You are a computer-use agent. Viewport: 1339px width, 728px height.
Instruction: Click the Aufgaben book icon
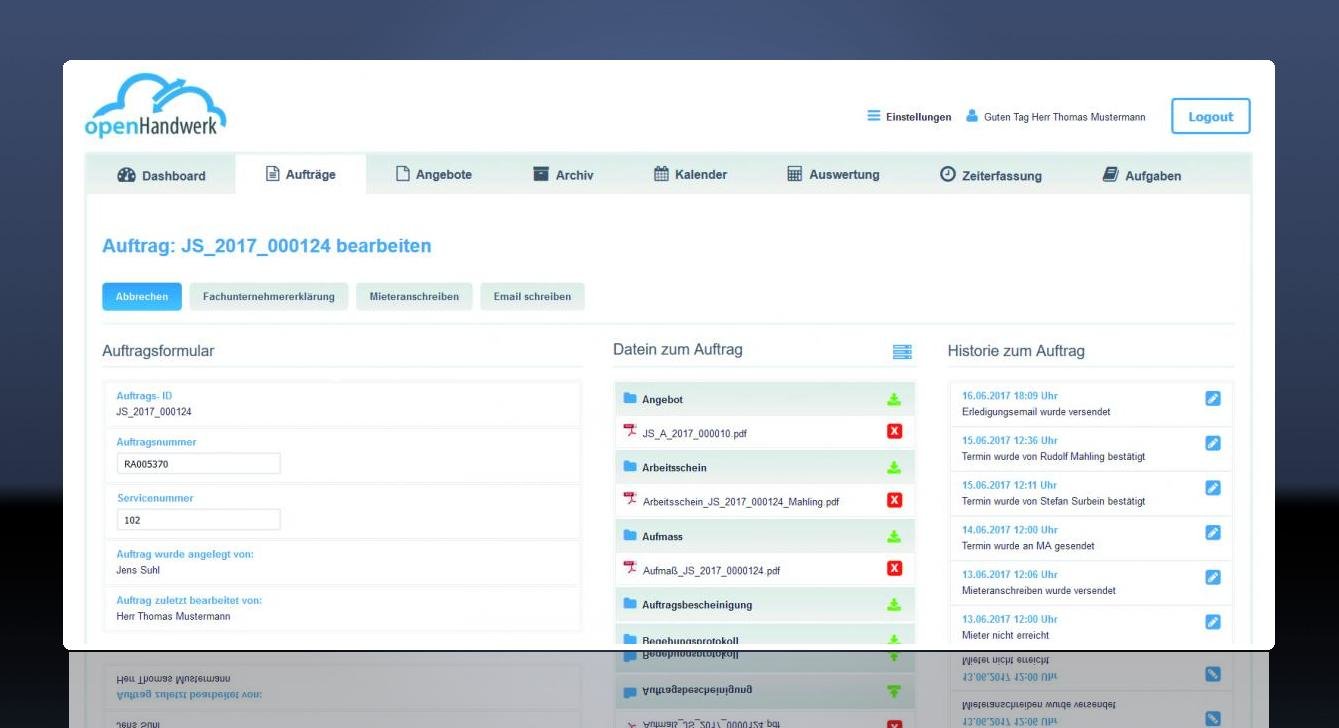[x=1110, y=175]
